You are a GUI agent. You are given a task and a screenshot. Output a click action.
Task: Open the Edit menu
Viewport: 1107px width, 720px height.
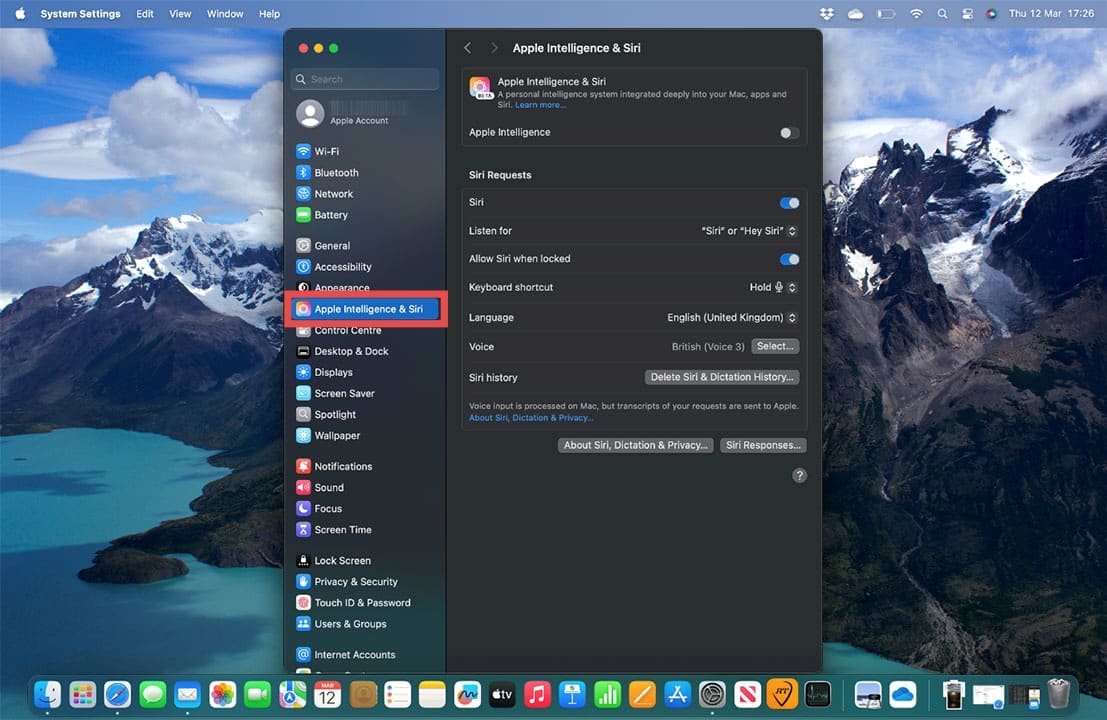tap(145, 13)
